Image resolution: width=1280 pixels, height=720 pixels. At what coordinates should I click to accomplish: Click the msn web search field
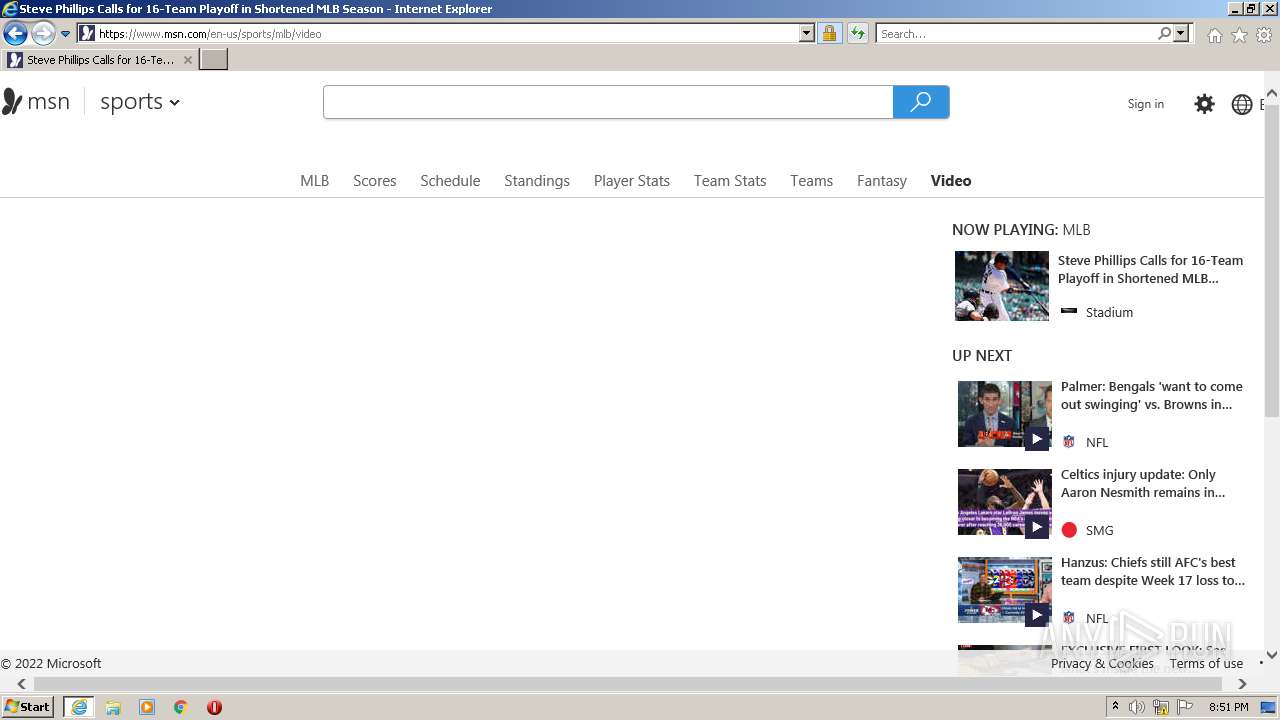(x=608, y=102)
